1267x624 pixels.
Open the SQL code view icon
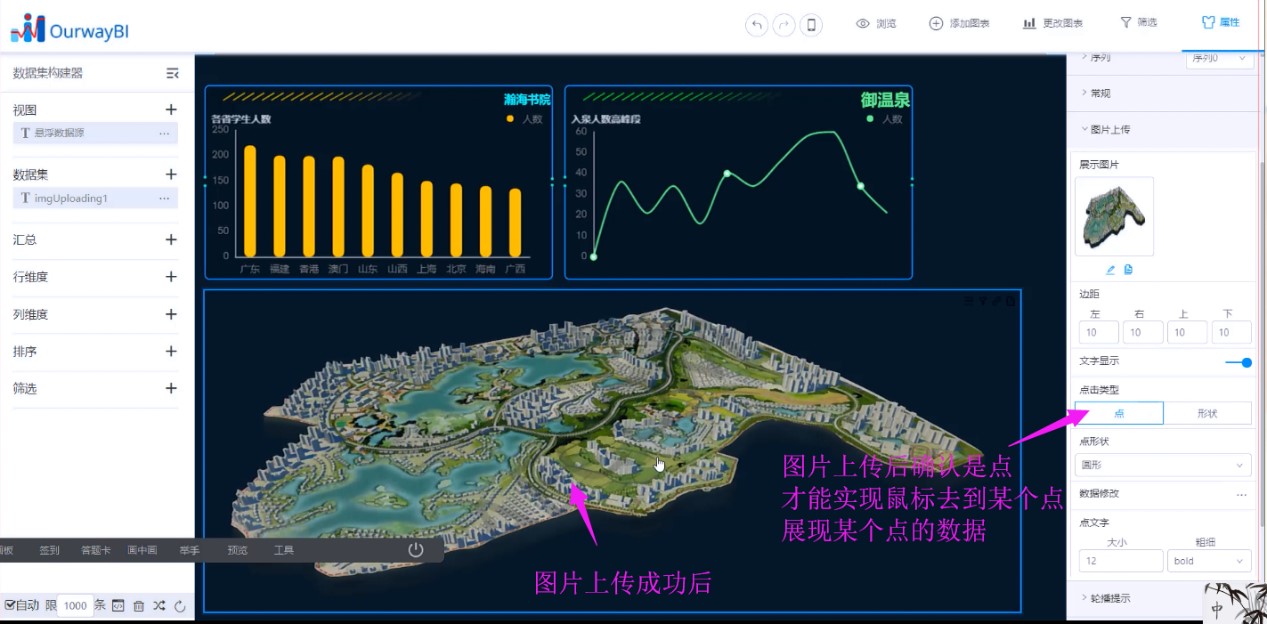[x=118, y=606]
